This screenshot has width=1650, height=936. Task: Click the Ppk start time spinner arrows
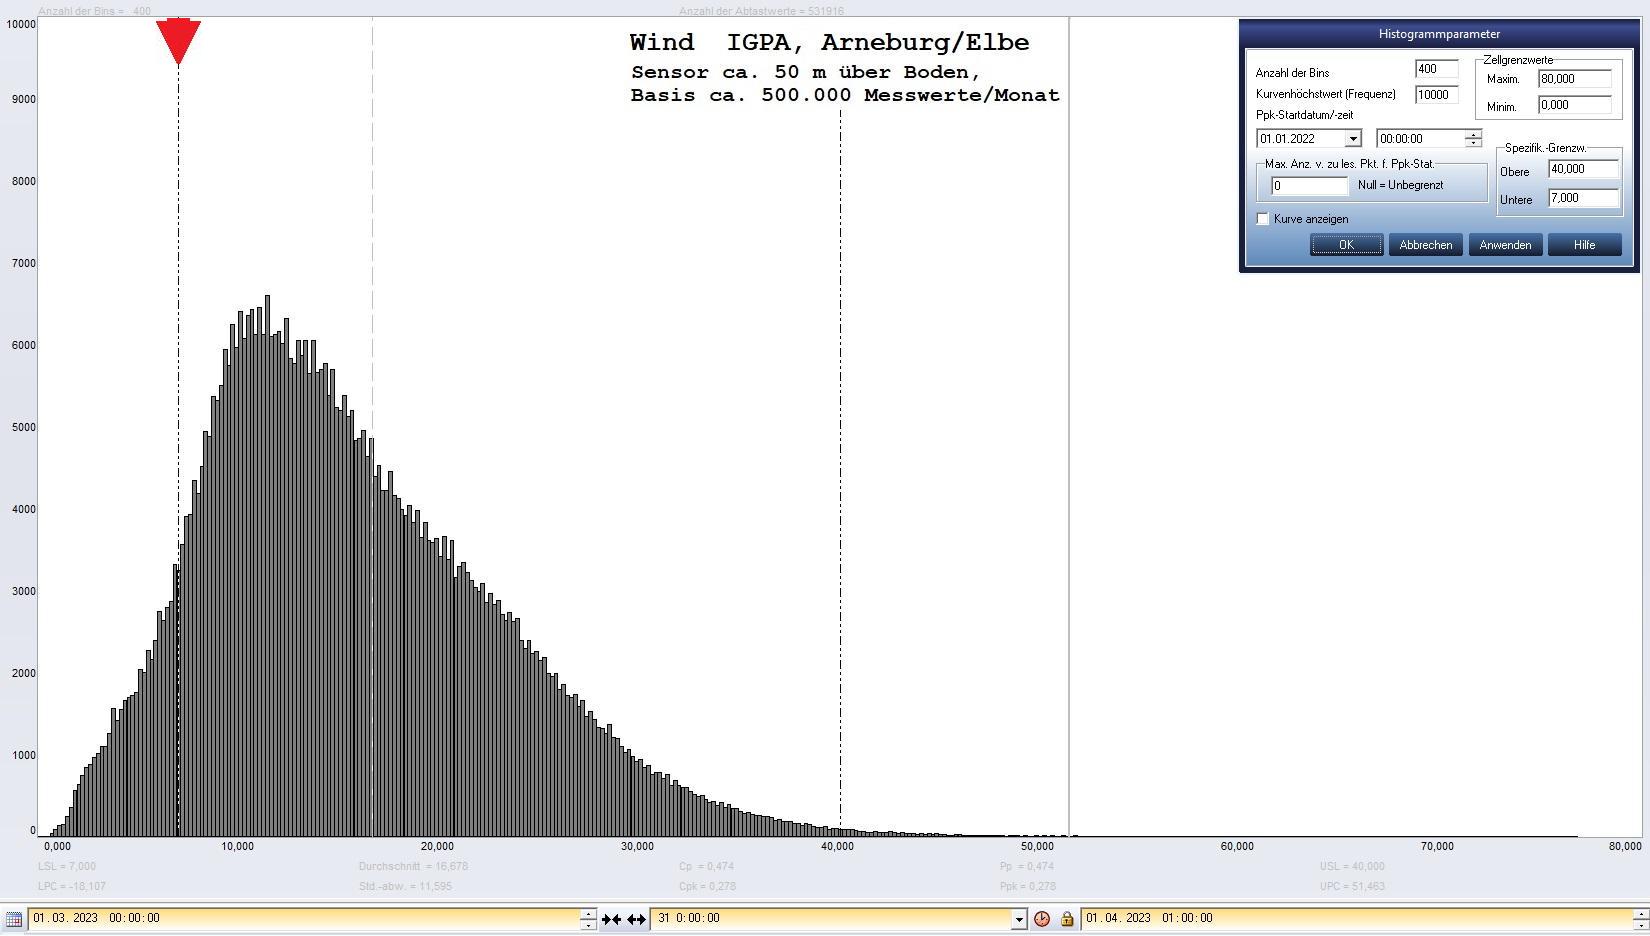click(x=1472, y=139)
